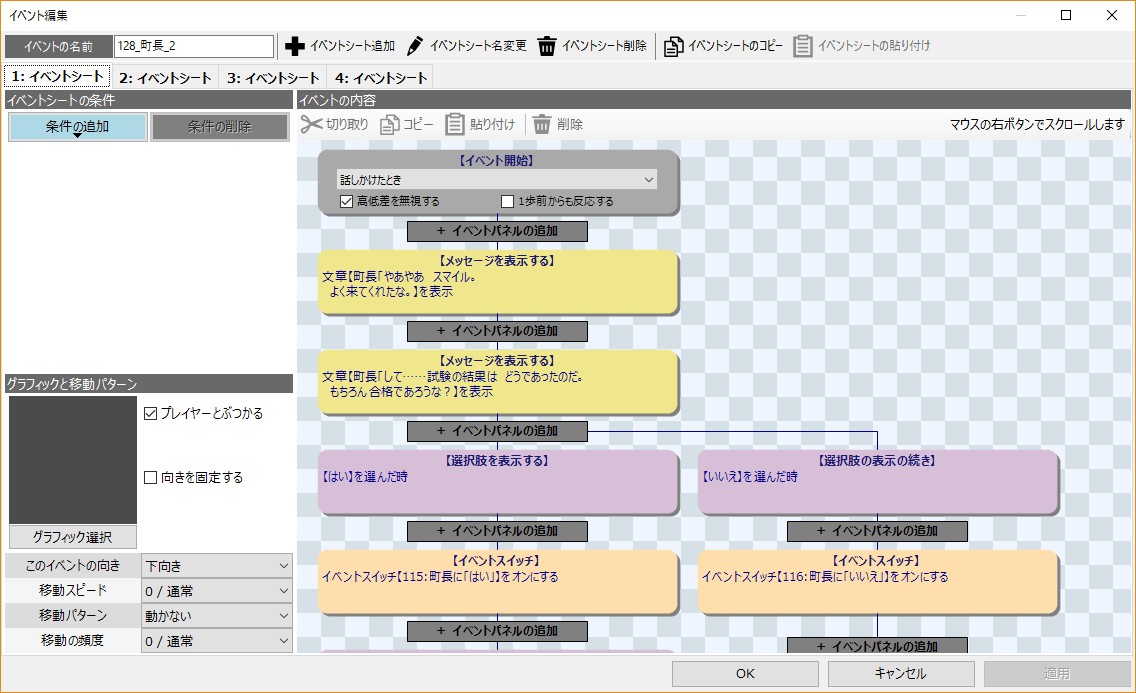Screen dimensions: 1136x693
Task: Open the 条件の追加 dropdown button
Action: pyautogui.click(x=78, y=127)
